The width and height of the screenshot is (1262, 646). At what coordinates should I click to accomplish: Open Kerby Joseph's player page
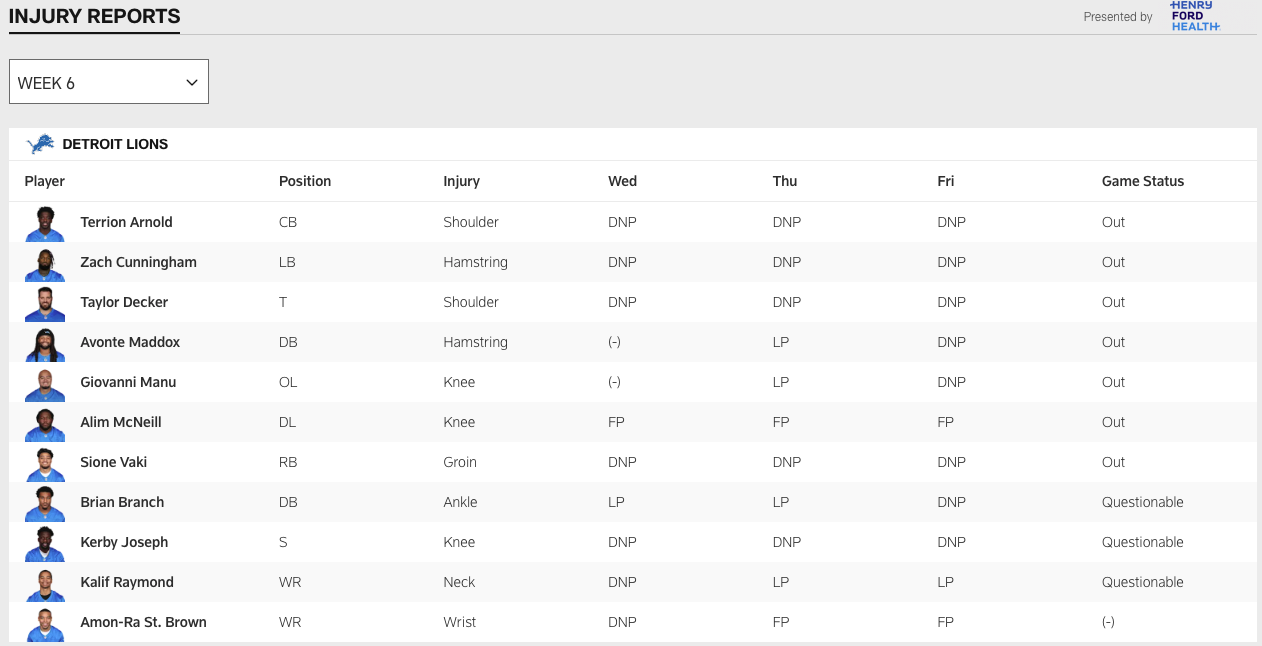click(x=124, y=542)
